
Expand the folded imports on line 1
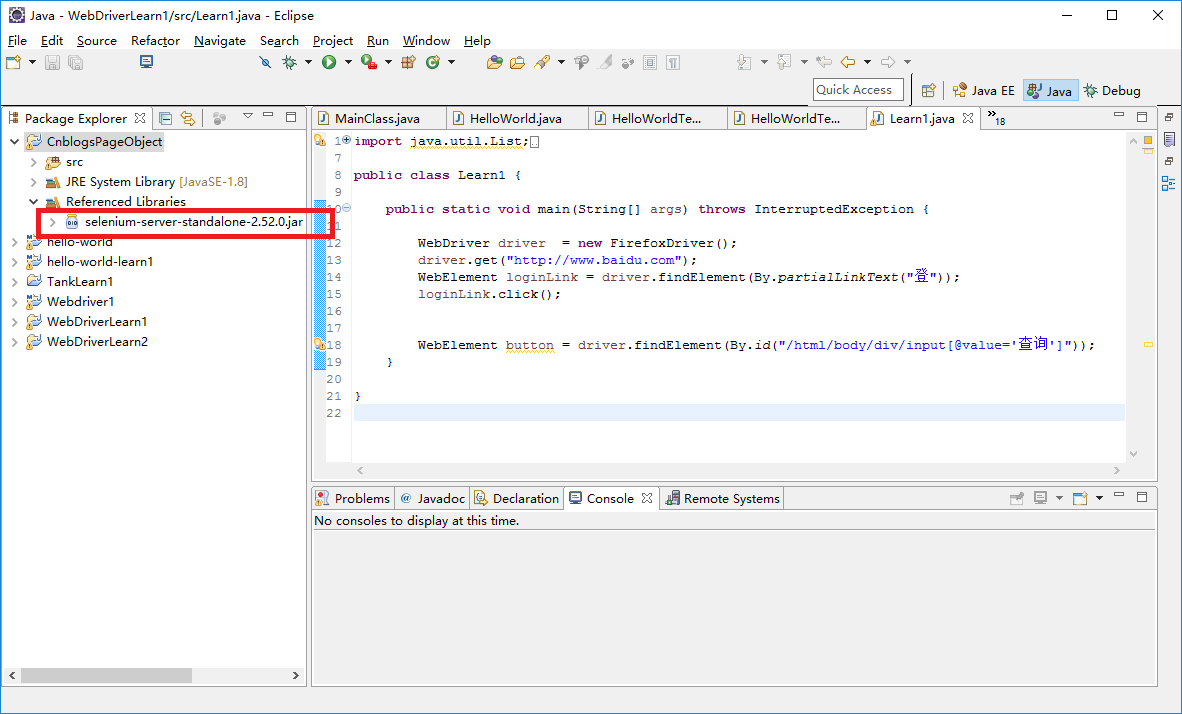(347, 140)
